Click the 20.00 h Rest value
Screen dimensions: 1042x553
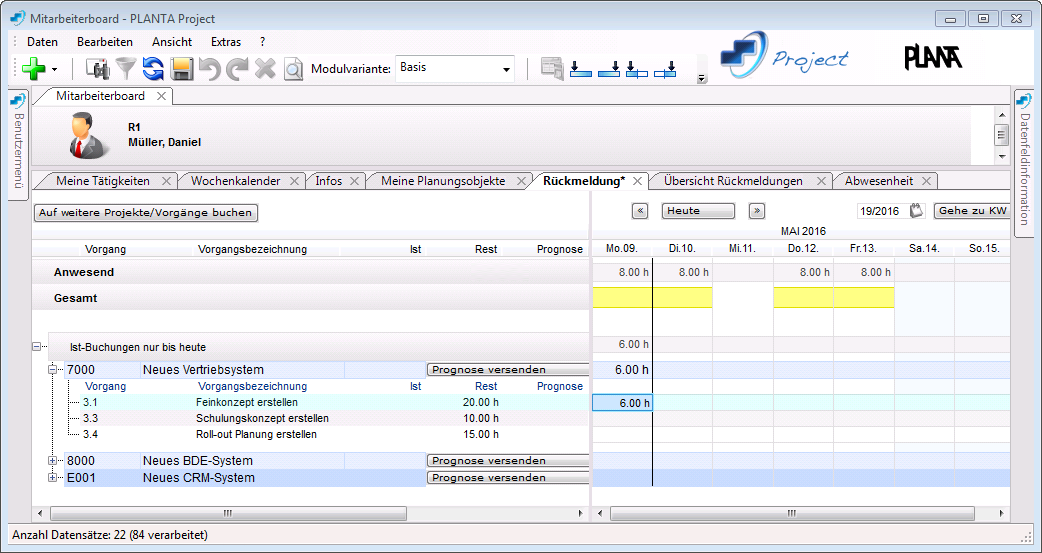(480, 403)
